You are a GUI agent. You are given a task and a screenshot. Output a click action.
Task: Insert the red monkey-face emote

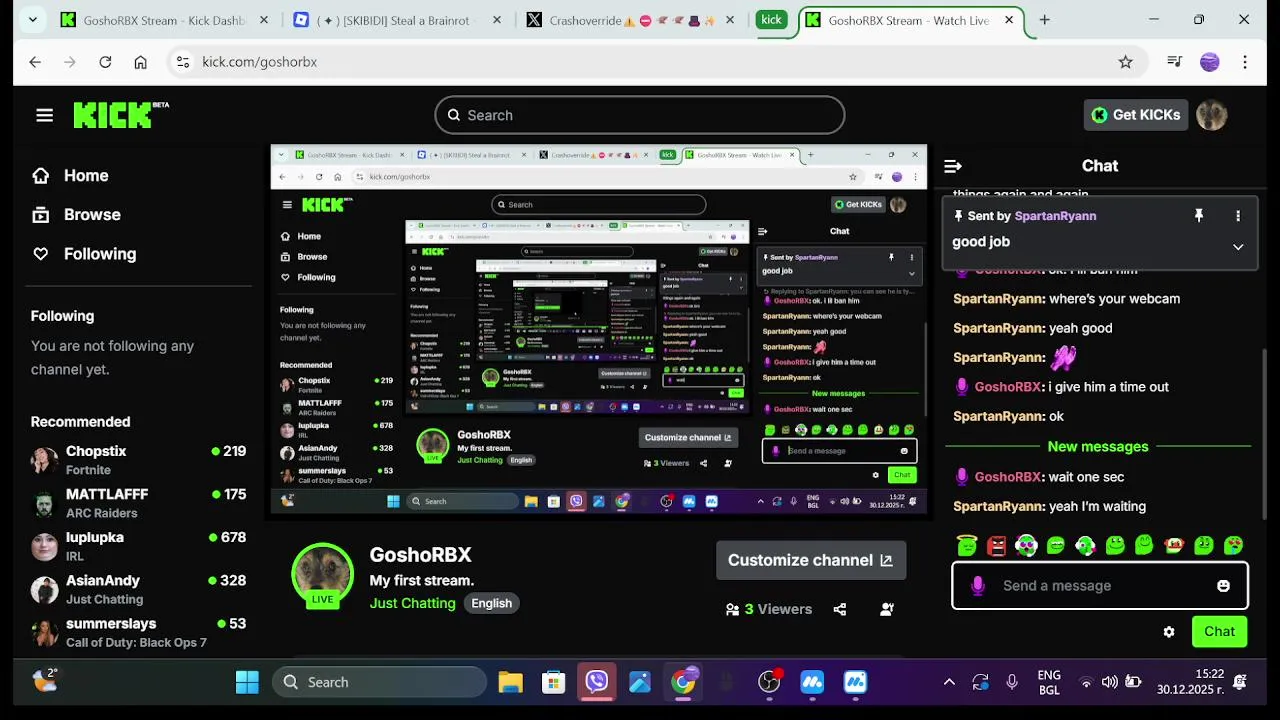coord(1174,545)
